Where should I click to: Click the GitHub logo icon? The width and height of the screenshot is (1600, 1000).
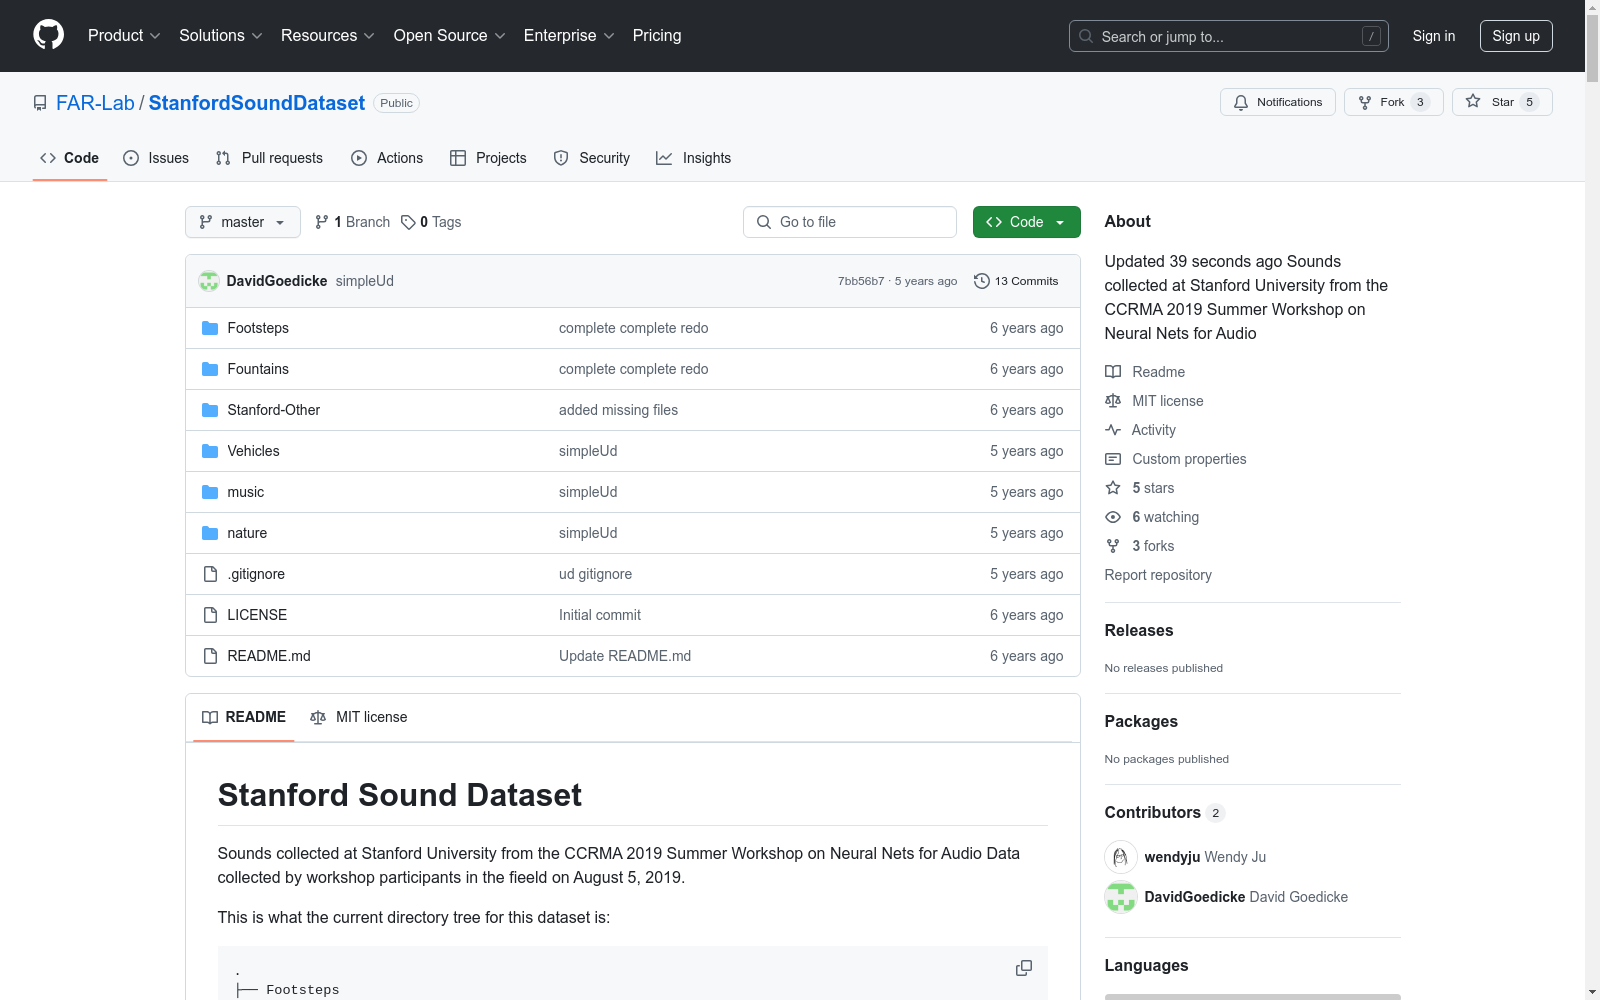coord(48,35)
